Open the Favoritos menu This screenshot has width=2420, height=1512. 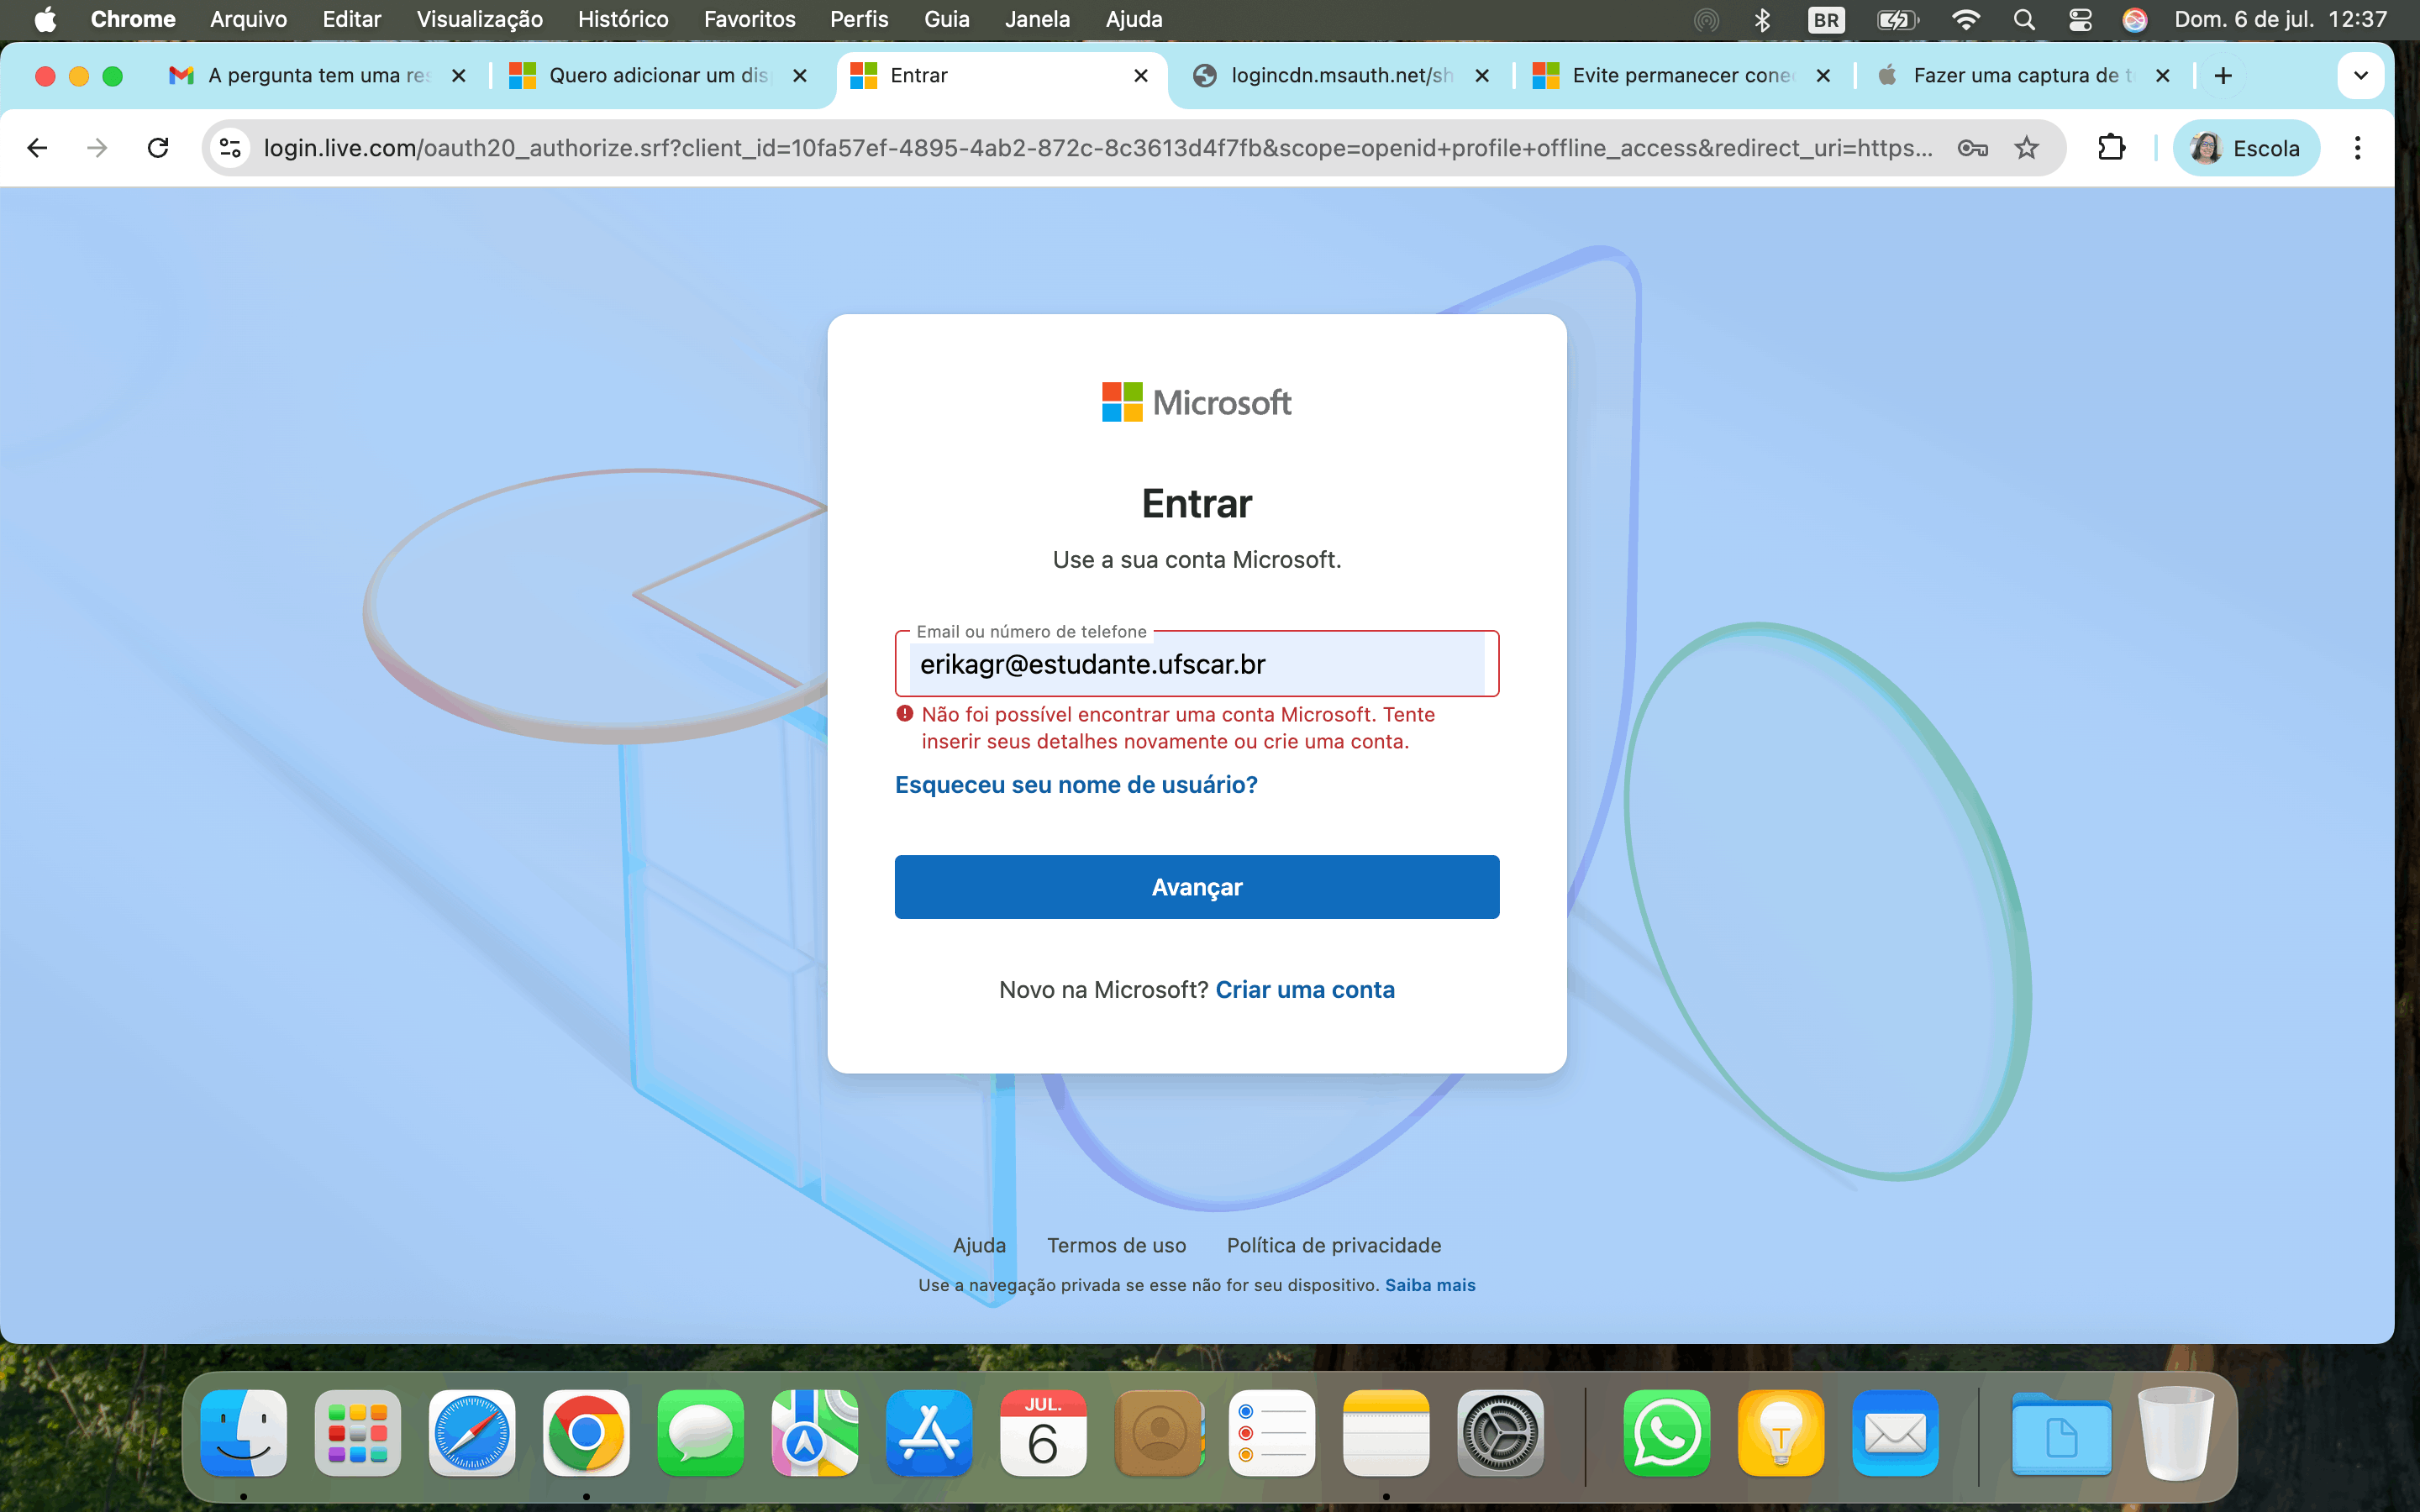coord(749,20)
